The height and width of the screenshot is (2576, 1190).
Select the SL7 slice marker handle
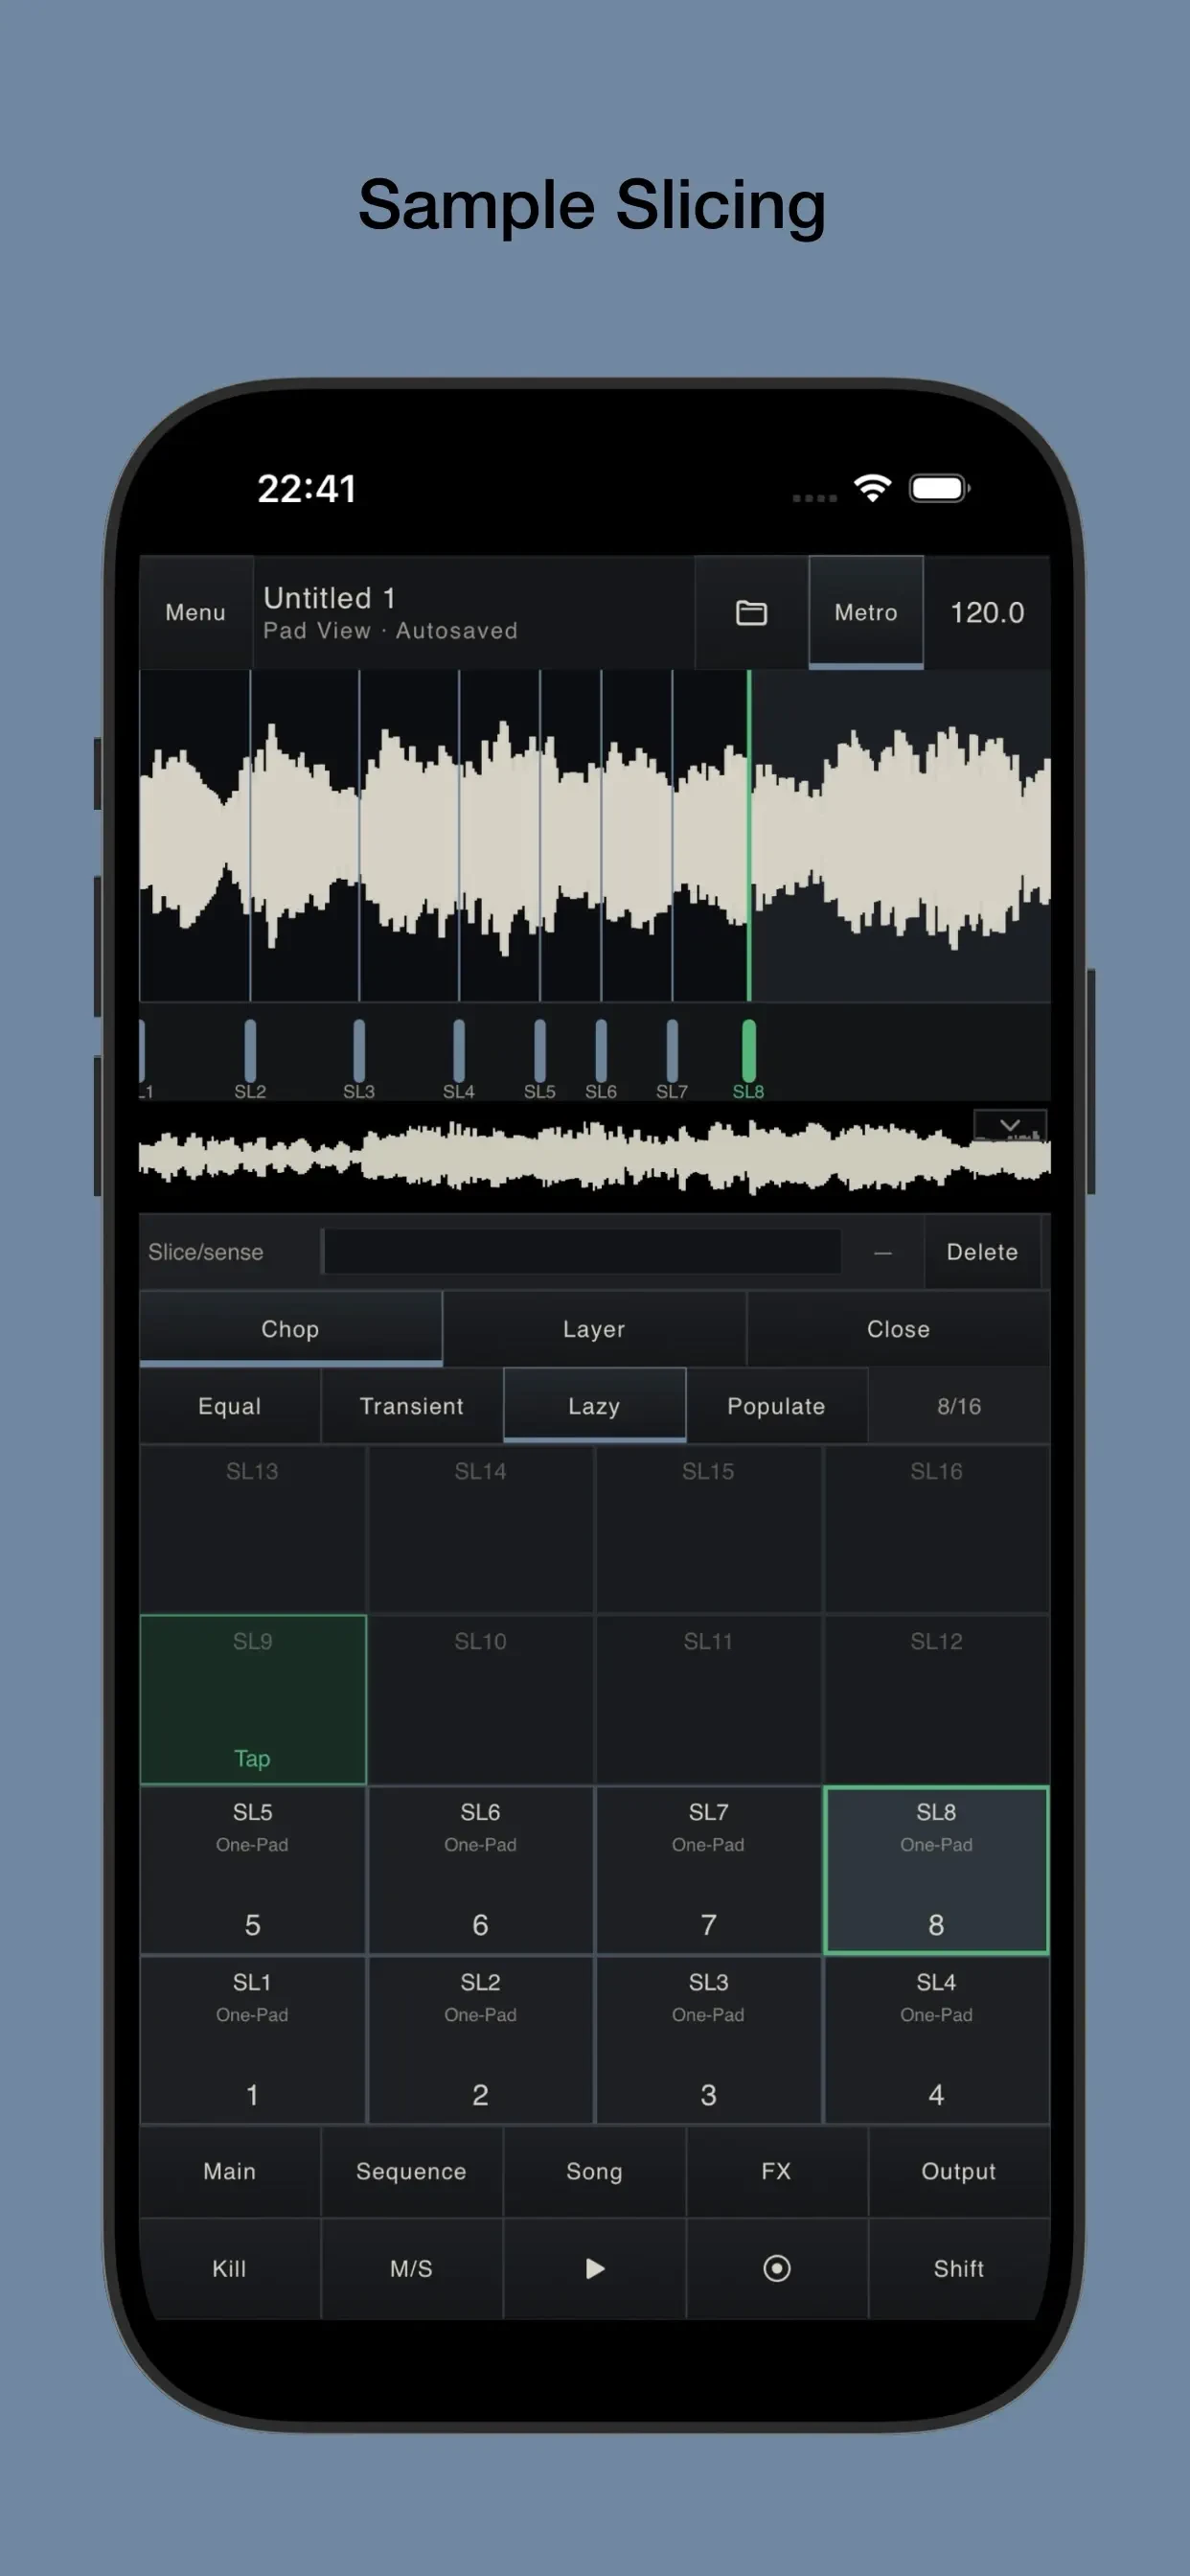[x=672, y=1050]
